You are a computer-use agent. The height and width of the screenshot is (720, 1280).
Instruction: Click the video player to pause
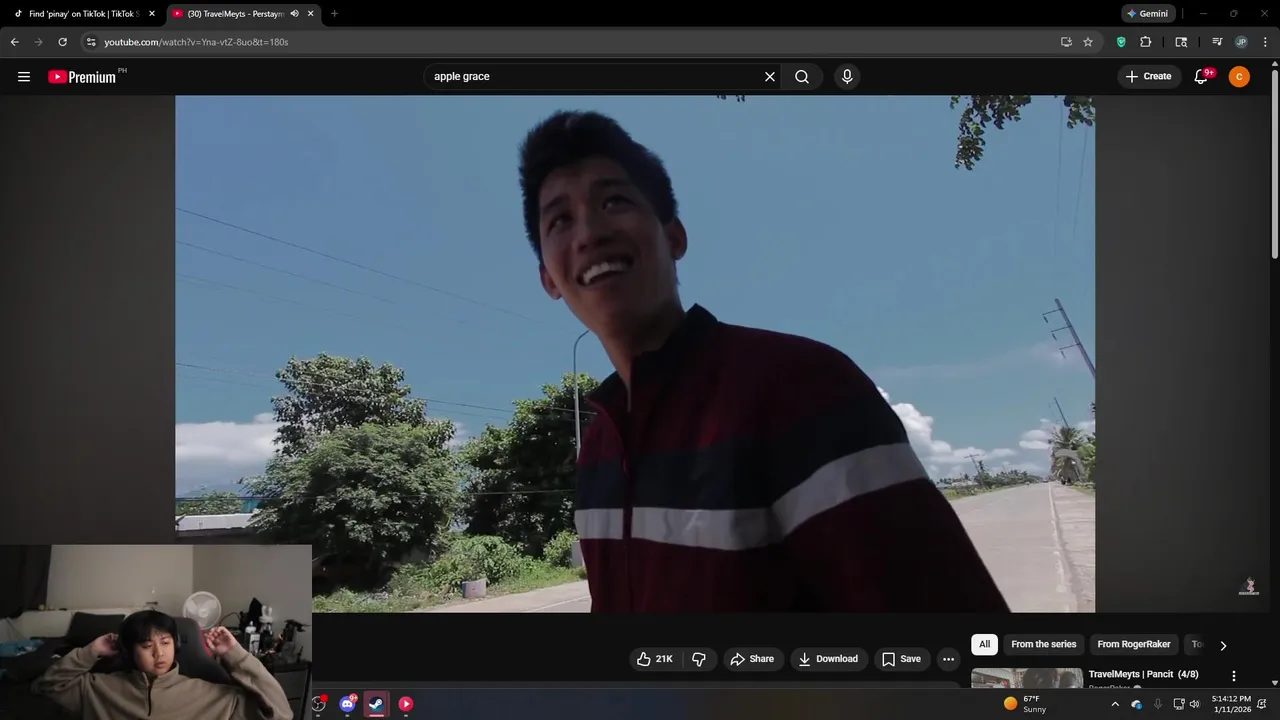point(635,353)
